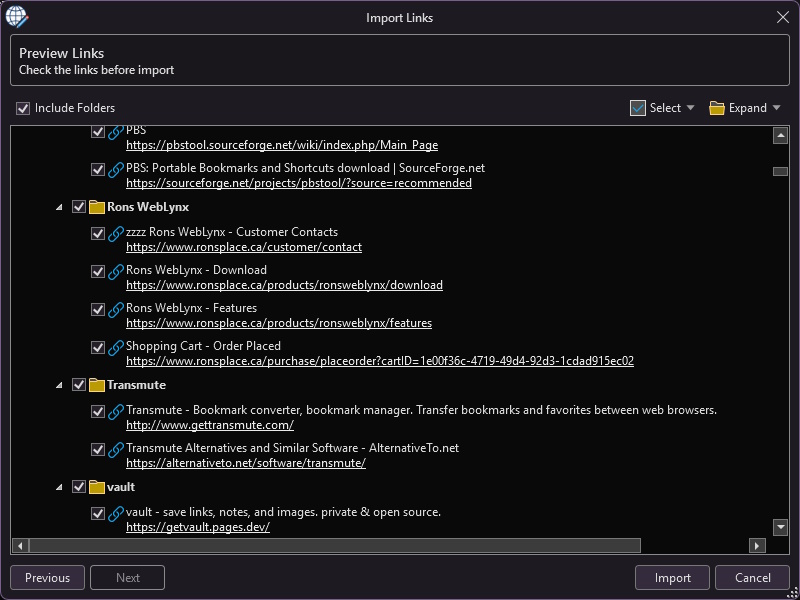Click link icon for Rons WebLynx - Features
This screenshot has width=800, height=600.
(x=116, y=309)
